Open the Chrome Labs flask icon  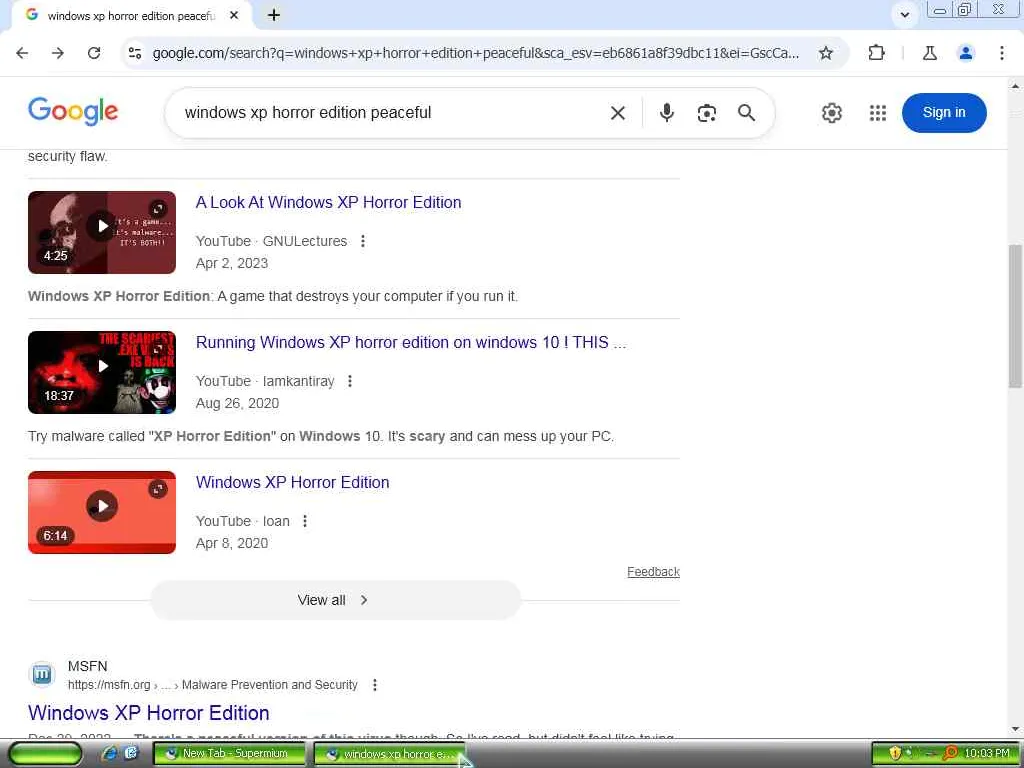click(930, 53)
